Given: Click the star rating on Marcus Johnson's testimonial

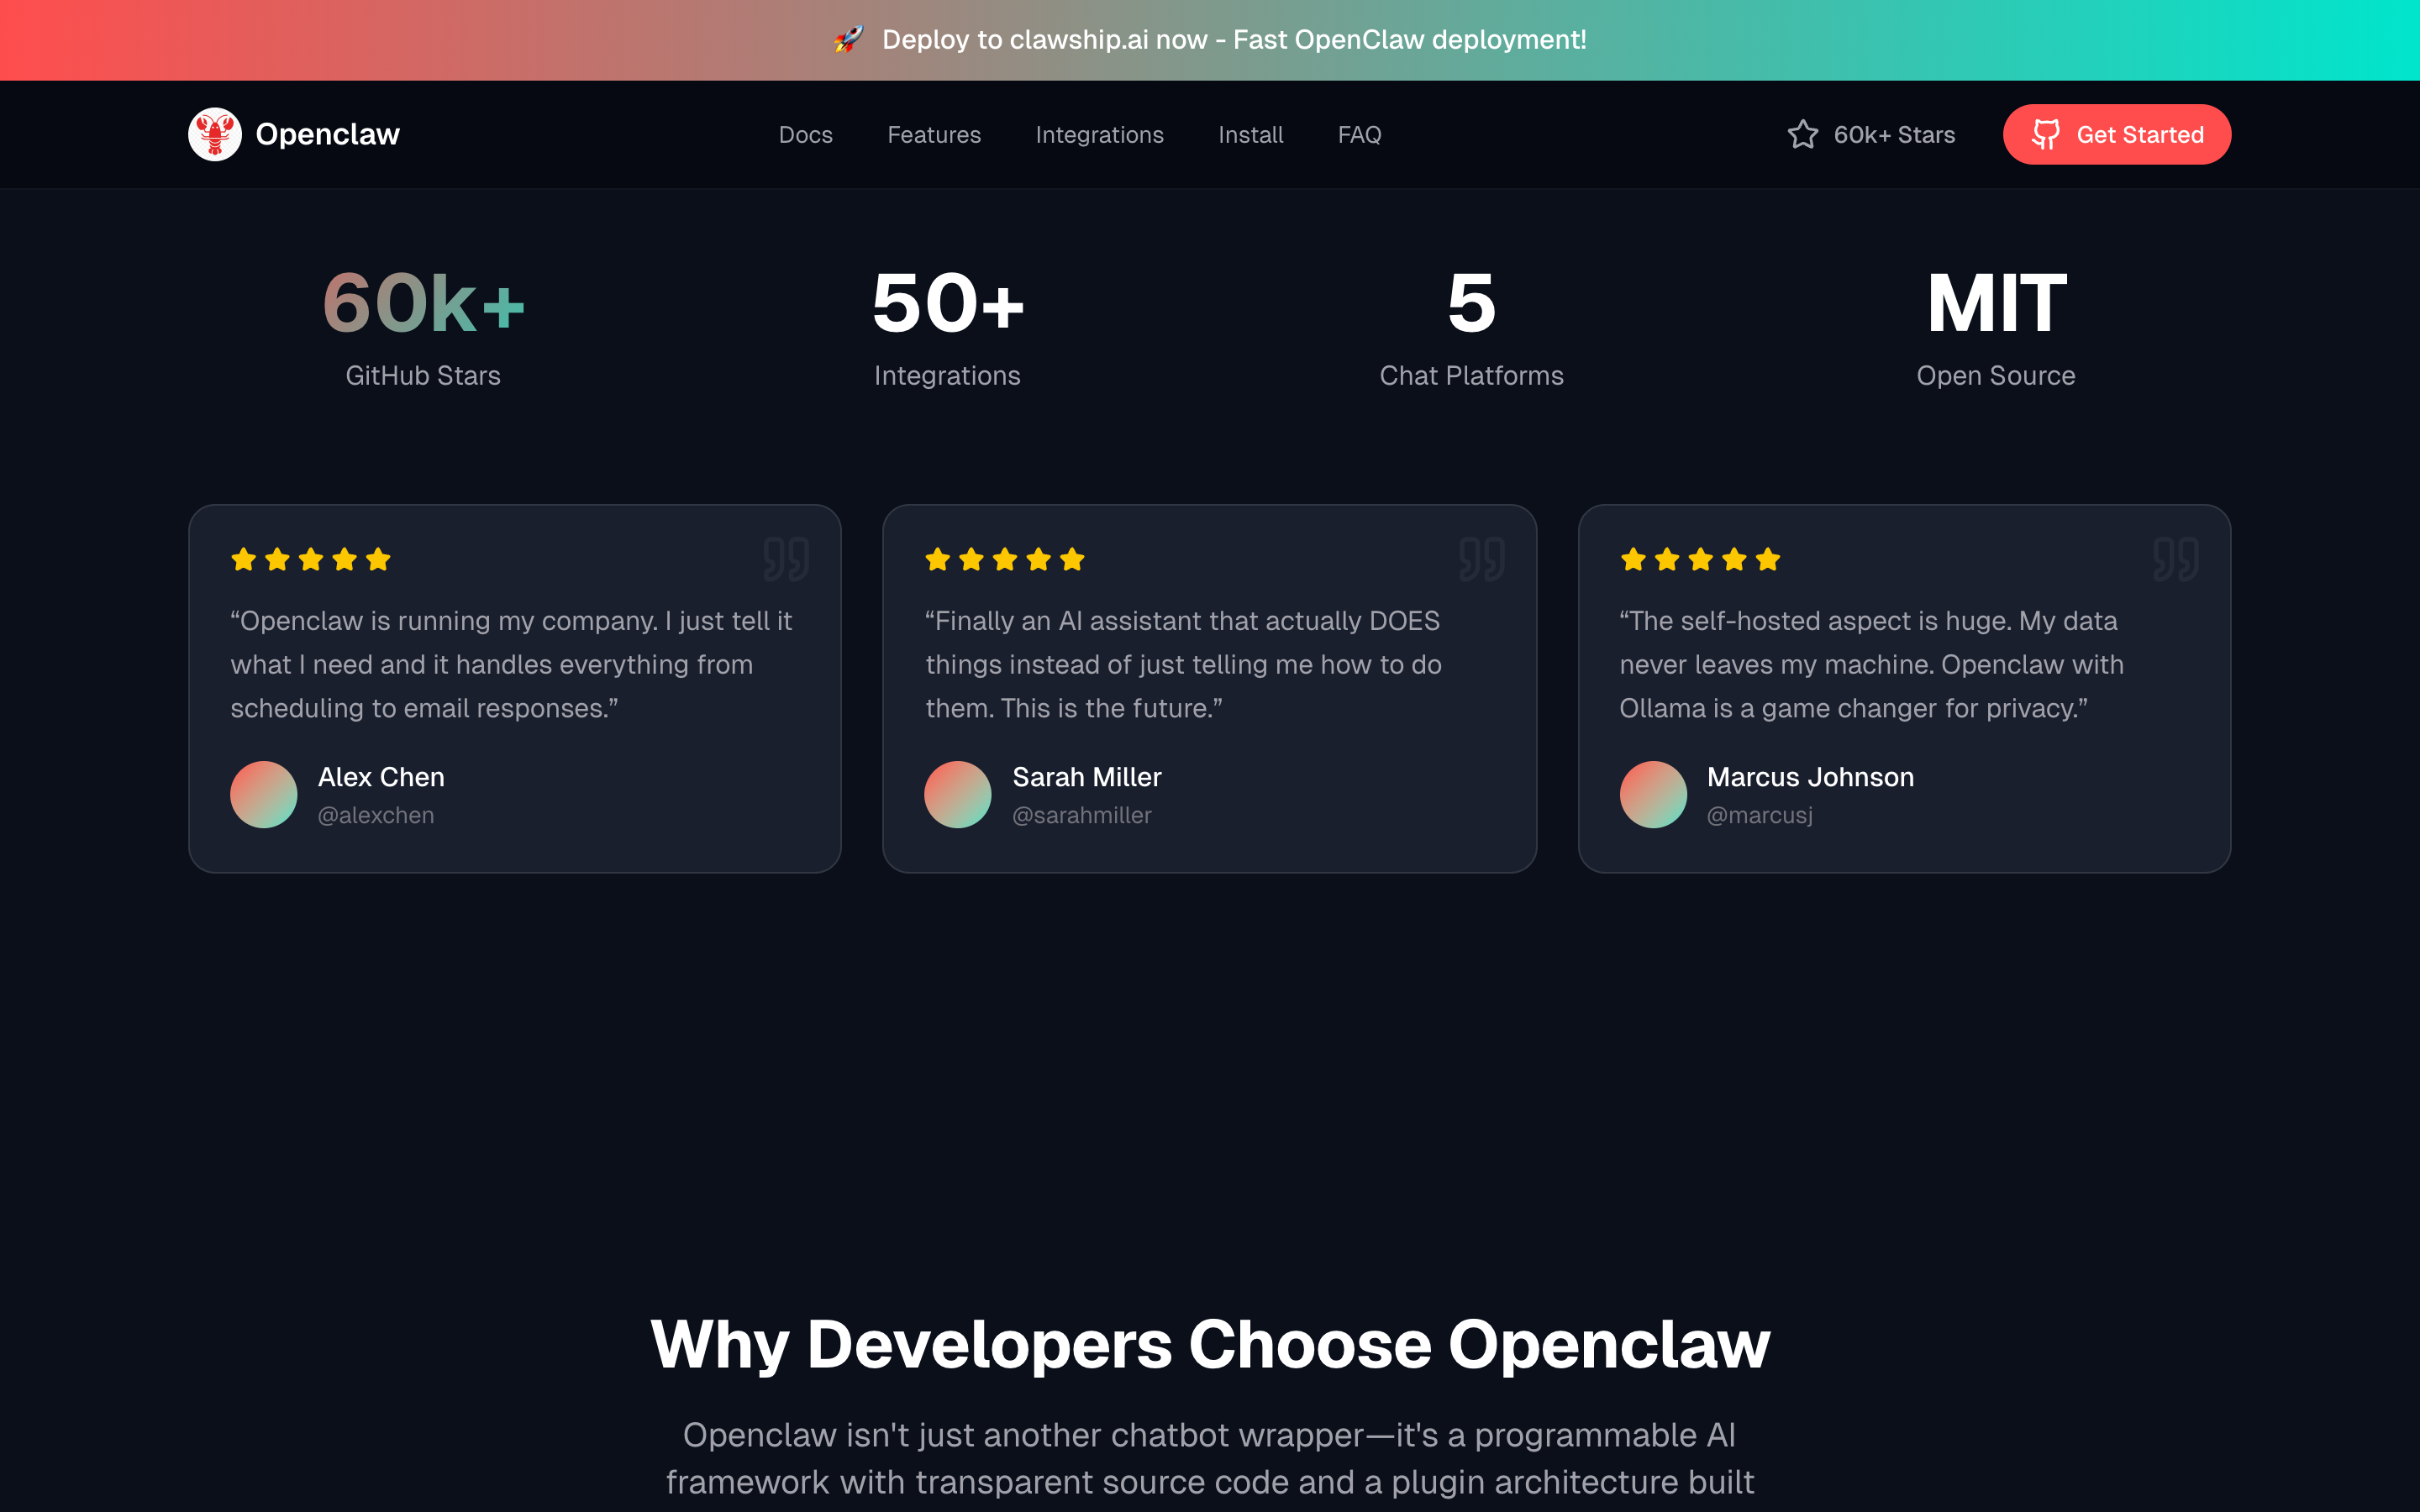Looking at the screenshot, I should click(x=1700, y=559).
